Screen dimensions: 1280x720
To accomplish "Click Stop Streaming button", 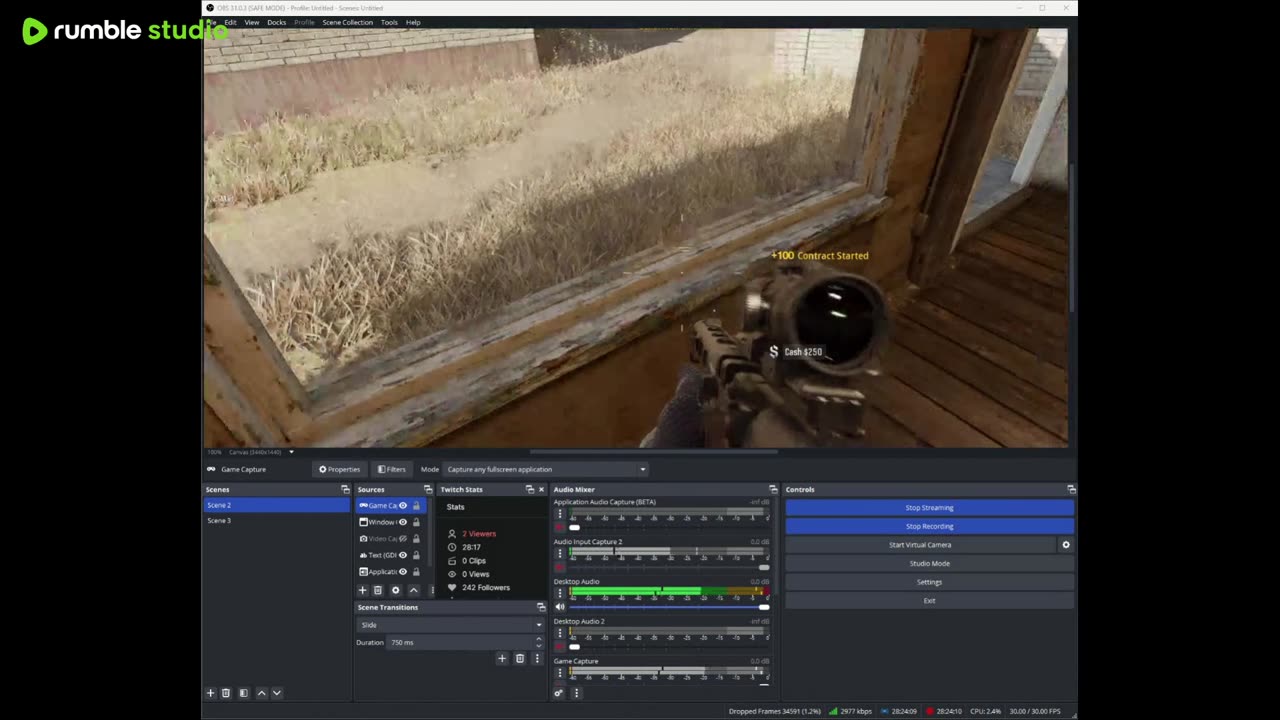I will pos(929,508).
